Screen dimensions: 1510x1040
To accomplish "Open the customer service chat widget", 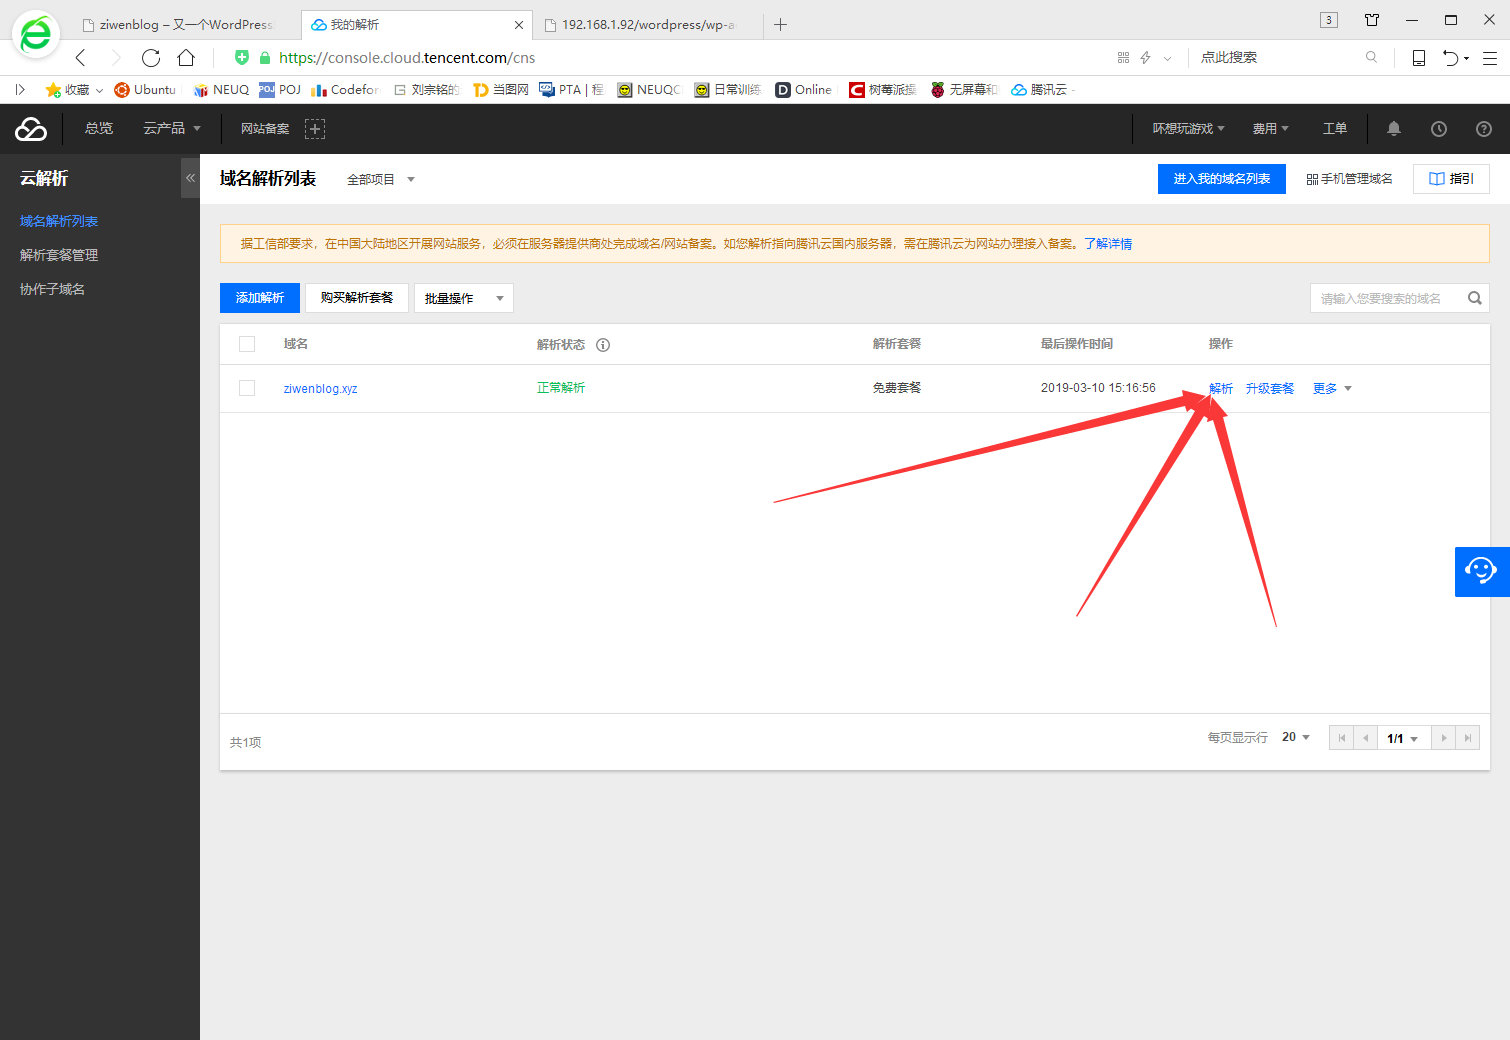I will (1482, 571).
